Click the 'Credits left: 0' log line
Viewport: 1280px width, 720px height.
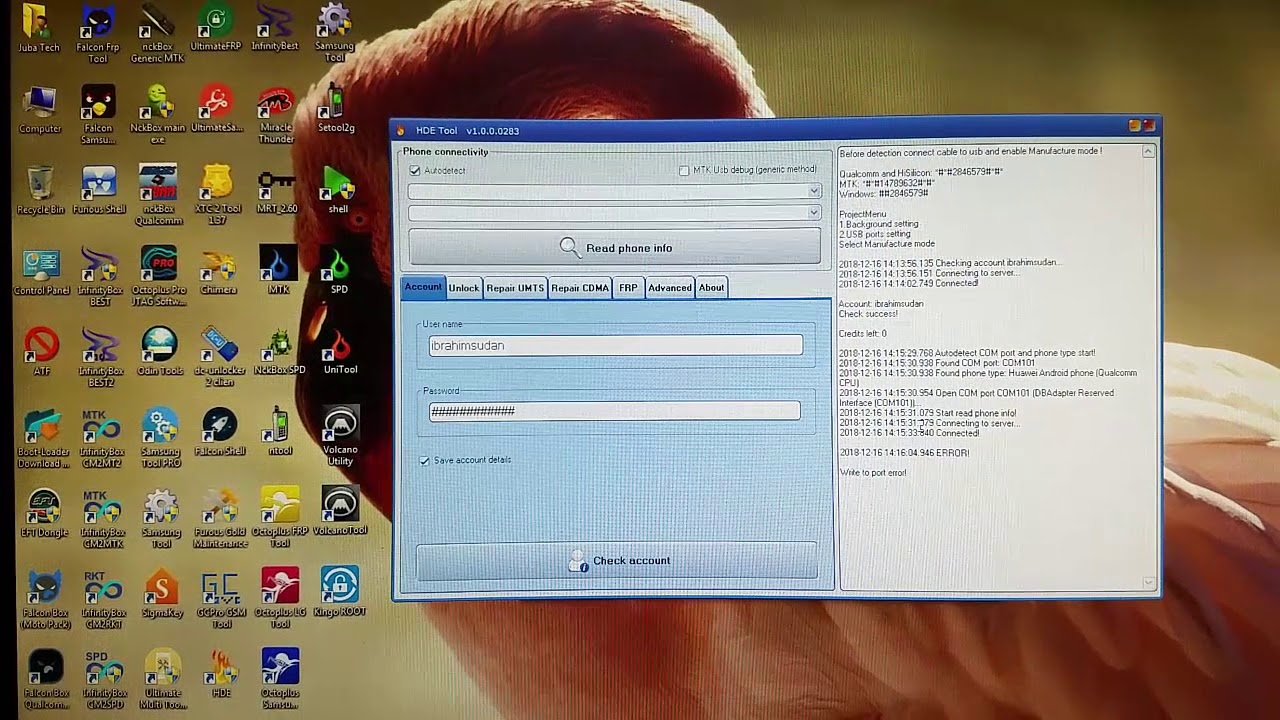click(x=863, y=334)
